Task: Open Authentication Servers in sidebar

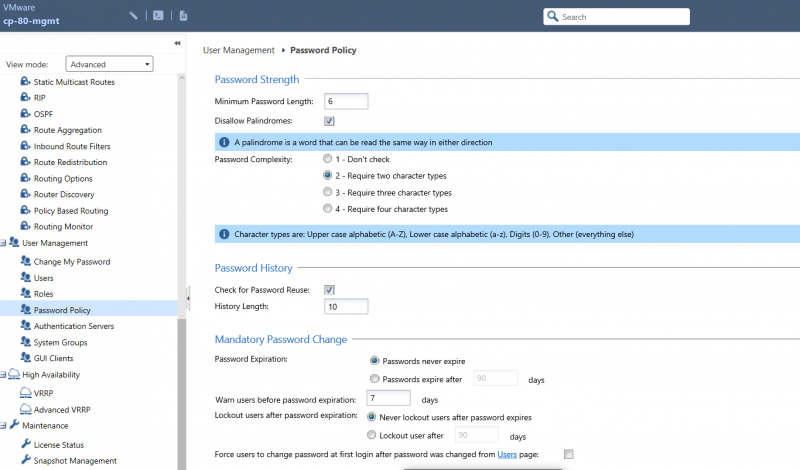Action: tap(73, 326)
